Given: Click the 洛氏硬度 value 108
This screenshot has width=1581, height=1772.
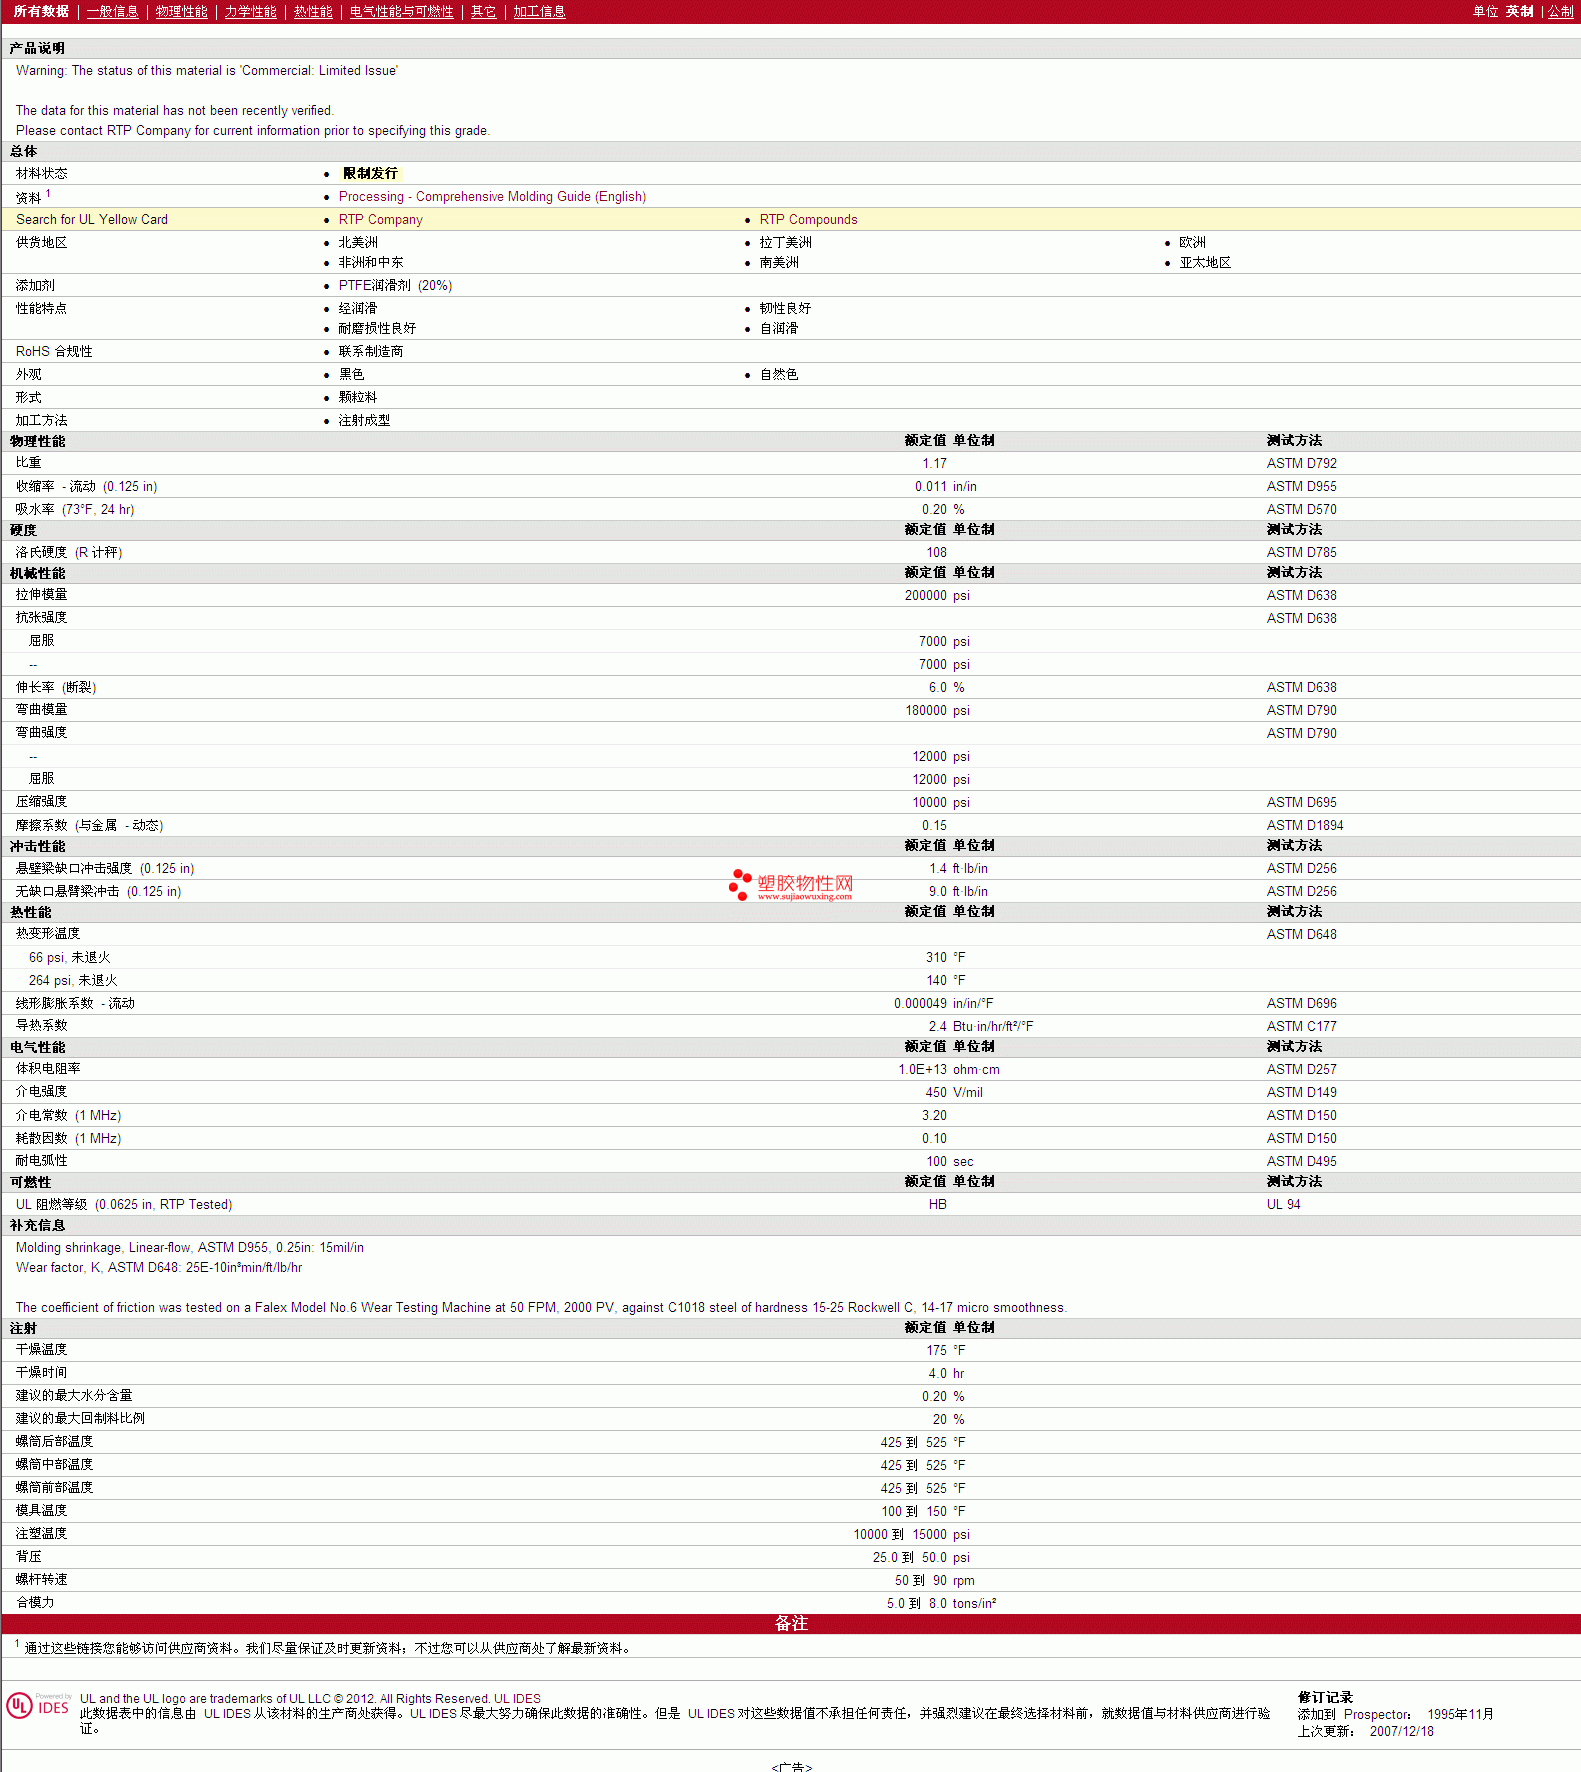Looking at the screenshot, I should coord(936,553).
